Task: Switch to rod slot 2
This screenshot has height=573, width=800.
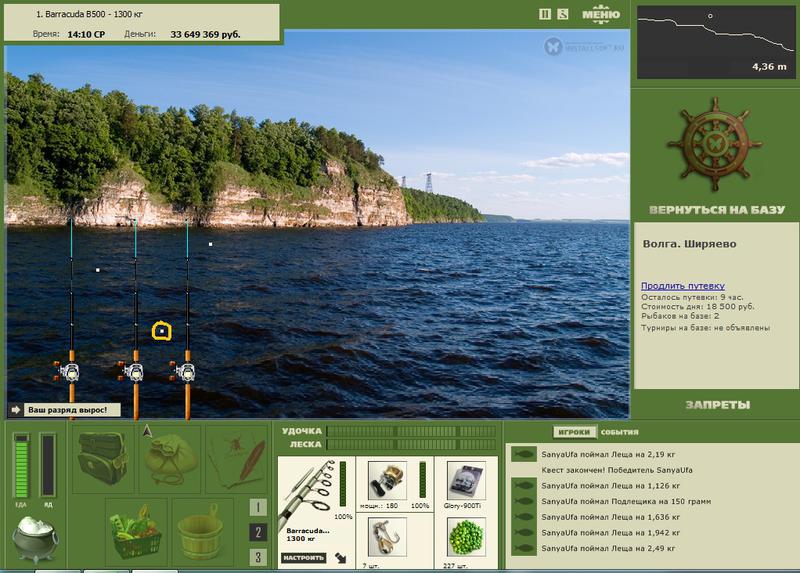Action: coord(258,532)
